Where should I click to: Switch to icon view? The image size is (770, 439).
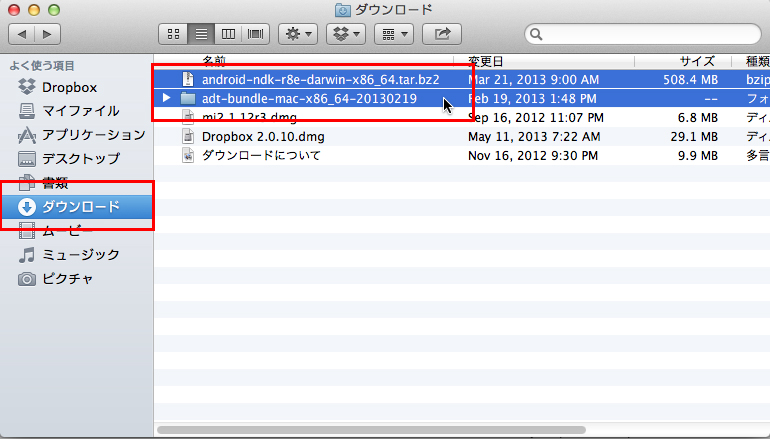coord(173,34)
